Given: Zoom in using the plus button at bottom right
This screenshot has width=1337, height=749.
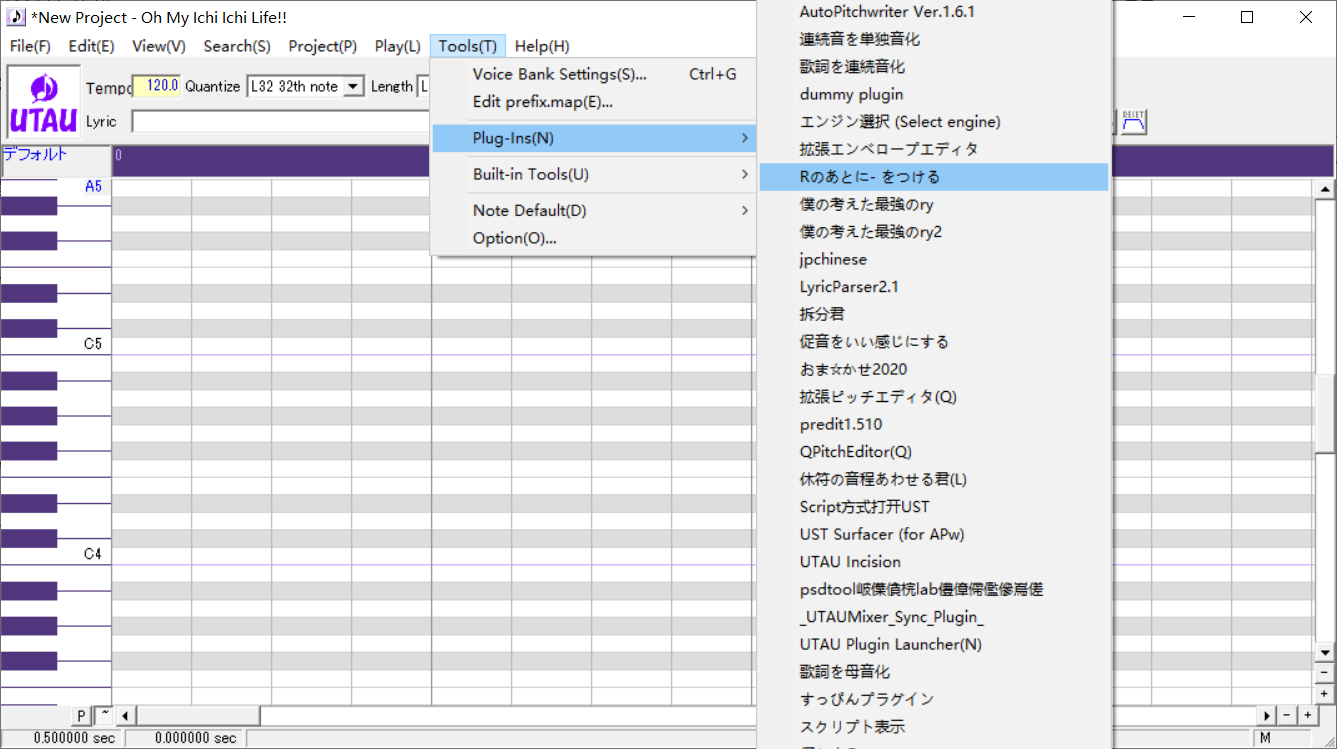Looking at the screenshot, I should [x=1308, y=715].
